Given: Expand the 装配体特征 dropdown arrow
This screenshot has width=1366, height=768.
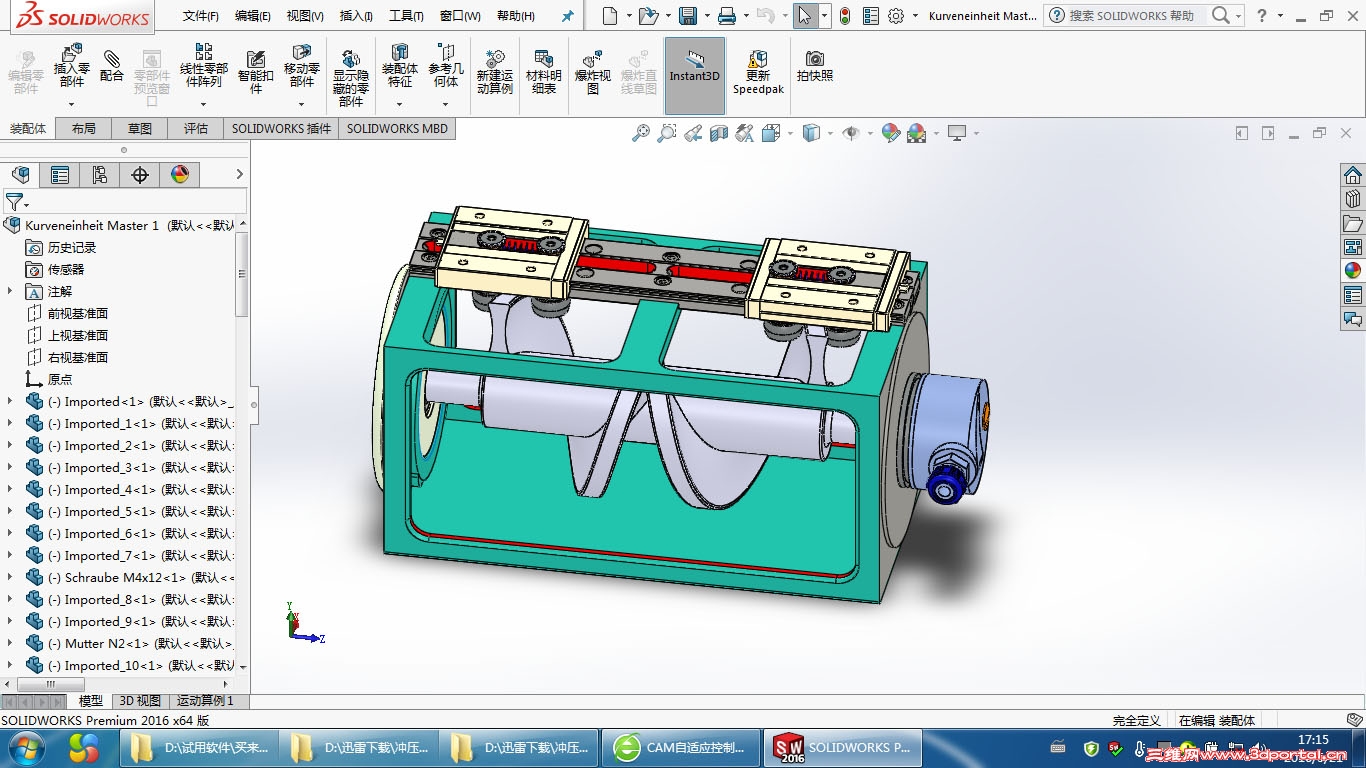Looking at the screenshot, I should [x=399, y=104].
